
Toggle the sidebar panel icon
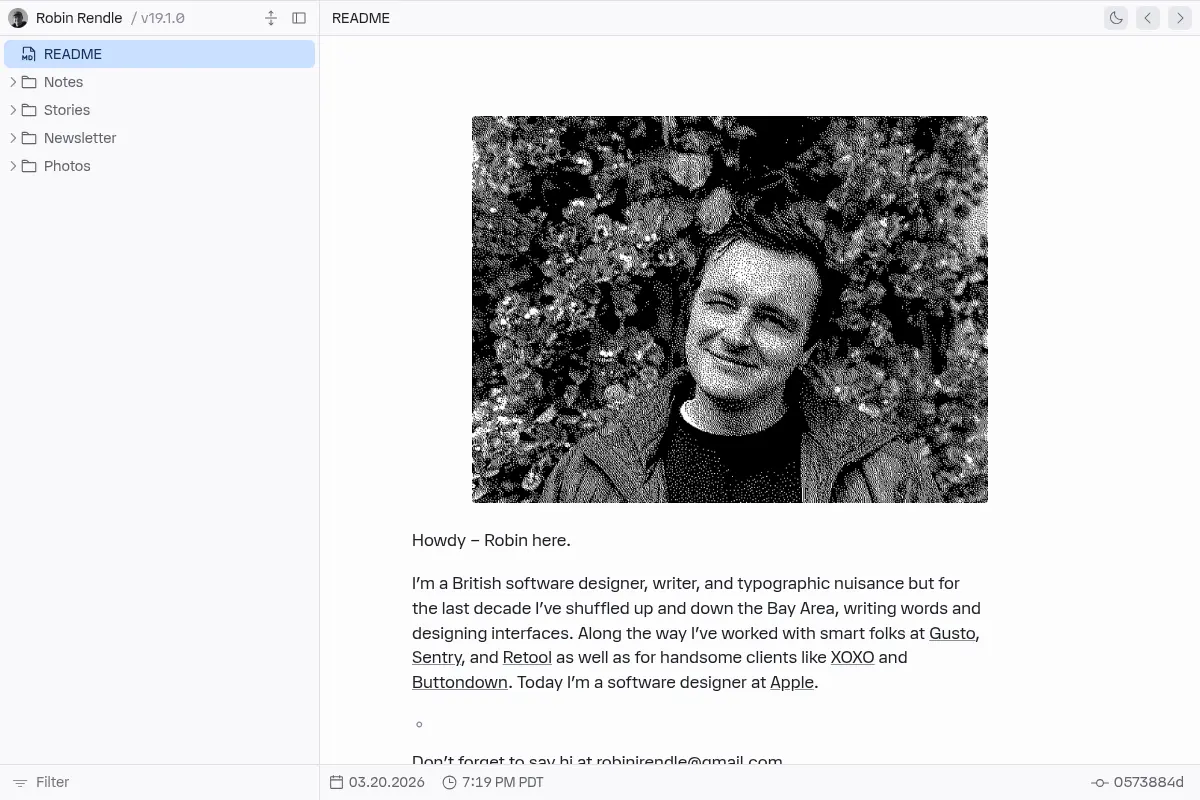(299, 18)
